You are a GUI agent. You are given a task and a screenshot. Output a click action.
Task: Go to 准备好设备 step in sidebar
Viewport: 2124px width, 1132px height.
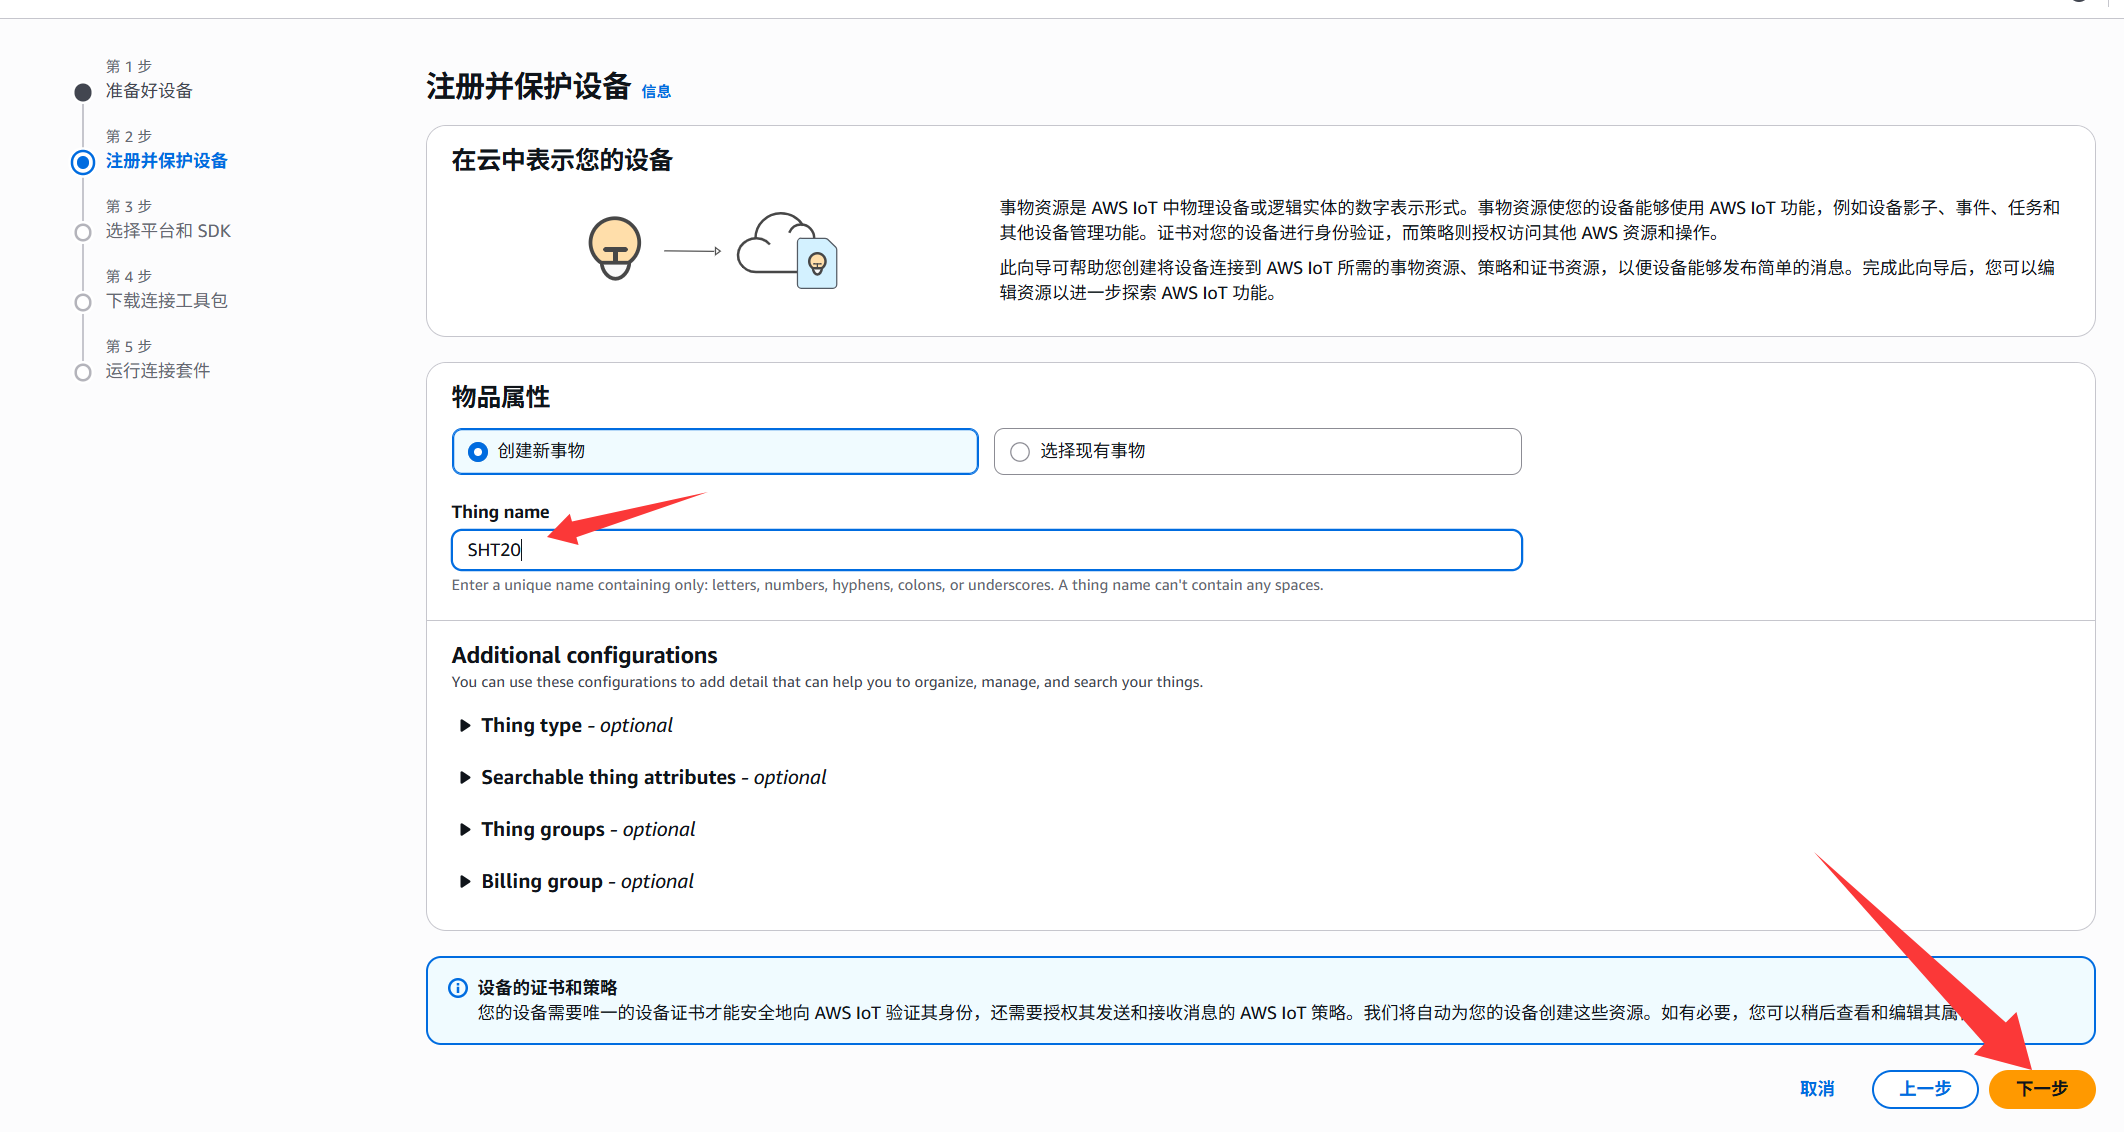149,91
